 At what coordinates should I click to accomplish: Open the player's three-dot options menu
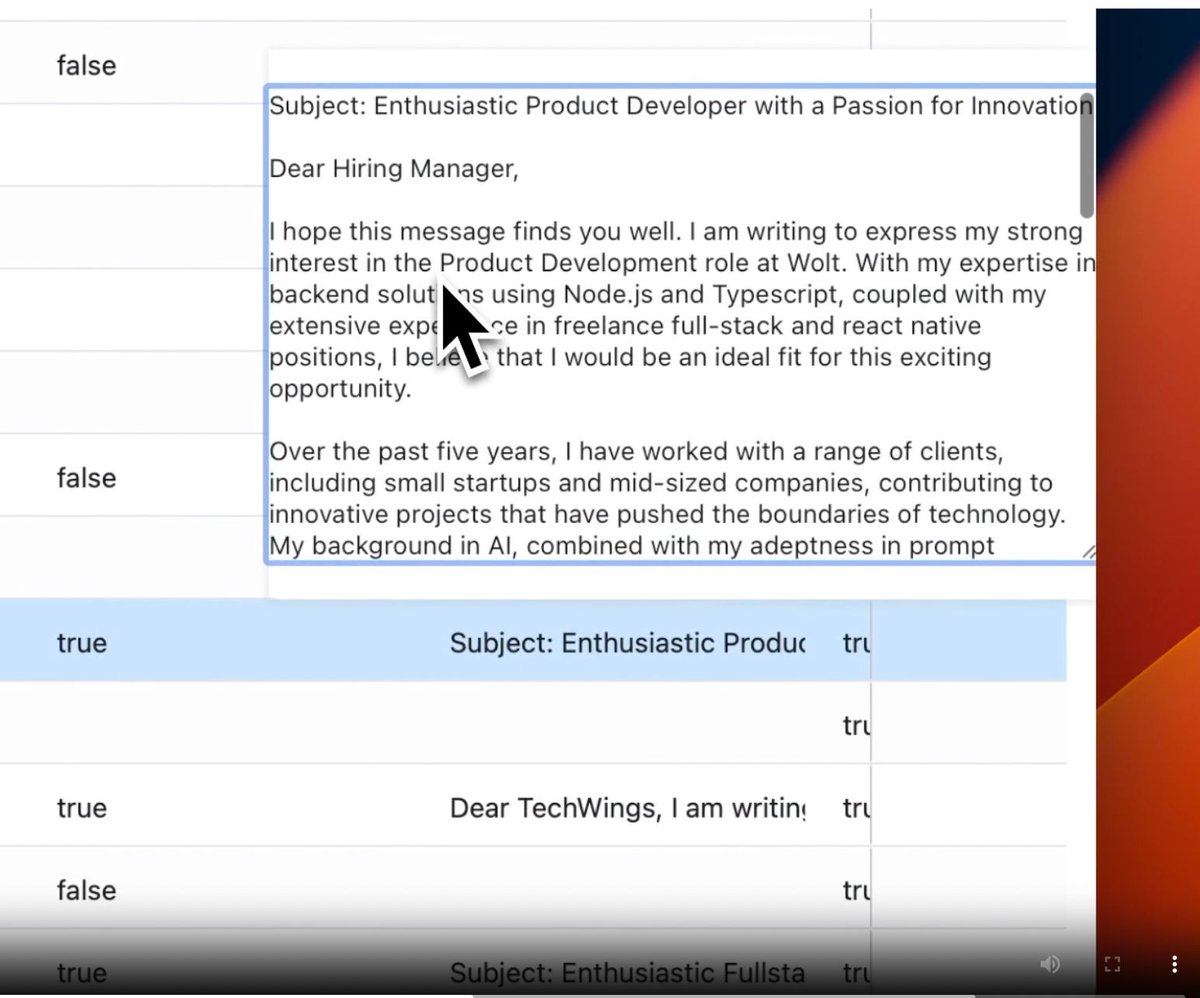(1174, 964)
